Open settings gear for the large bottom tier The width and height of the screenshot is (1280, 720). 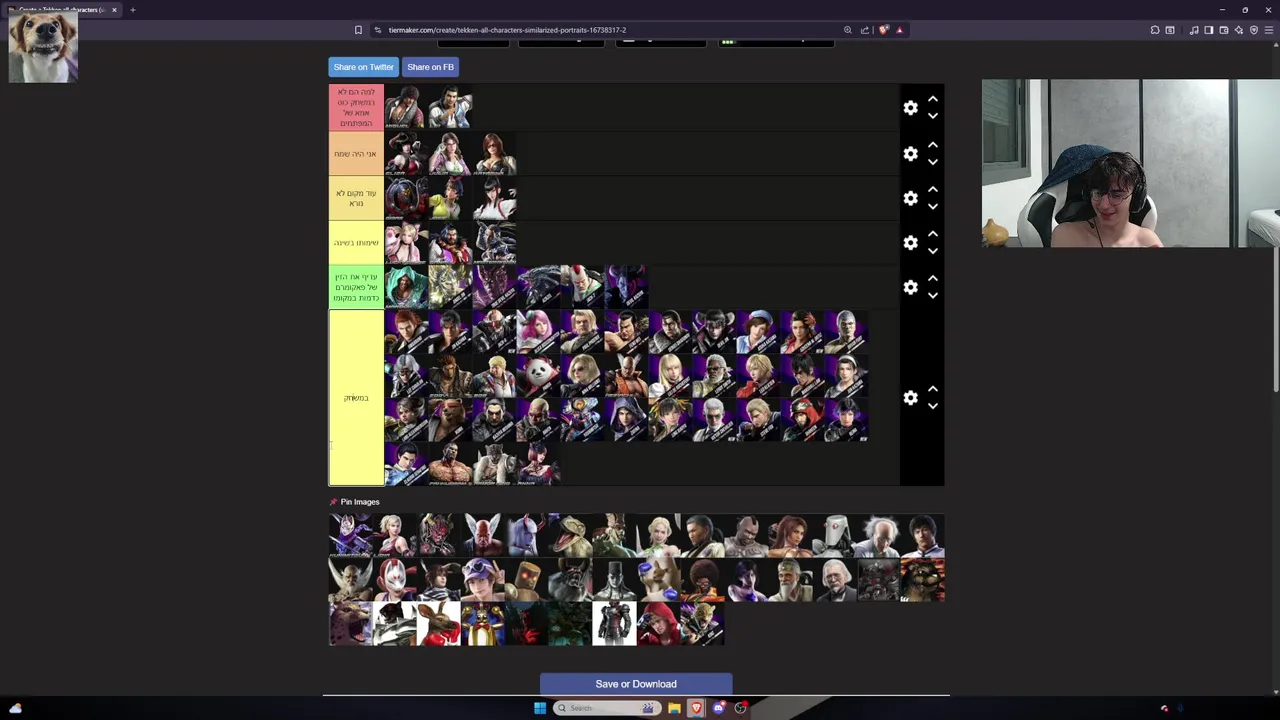pos(910,397)
